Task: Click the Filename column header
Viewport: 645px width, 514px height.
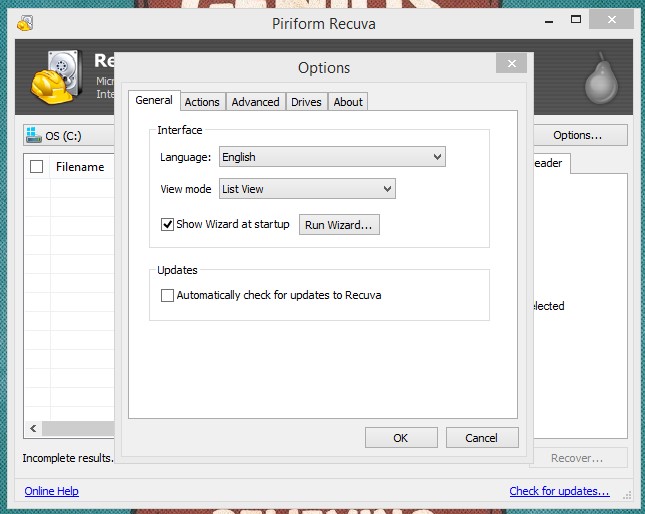Action: pyautogui.click(x=81, y=167)
